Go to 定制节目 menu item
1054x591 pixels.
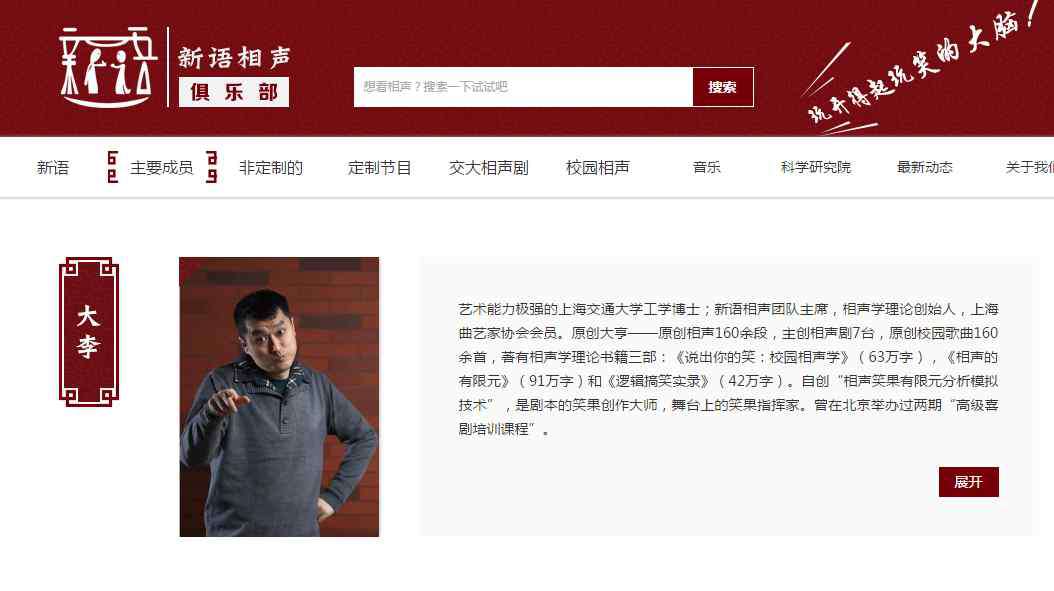[380, 167]
